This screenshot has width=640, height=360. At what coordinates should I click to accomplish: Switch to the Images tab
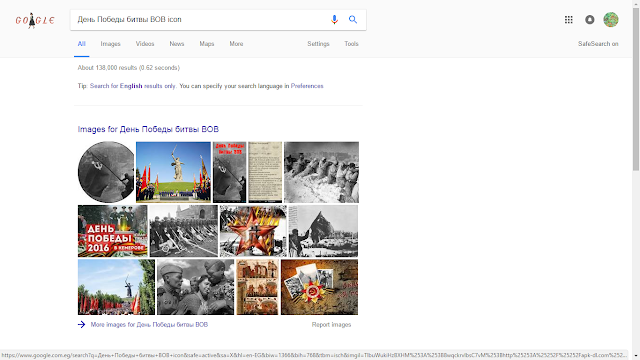(x=111, y=44)
